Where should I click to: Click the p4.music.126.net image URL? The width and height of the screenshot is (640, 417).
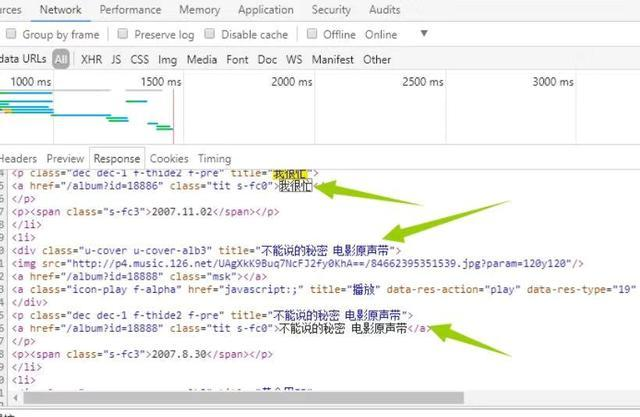click(320, 264)
